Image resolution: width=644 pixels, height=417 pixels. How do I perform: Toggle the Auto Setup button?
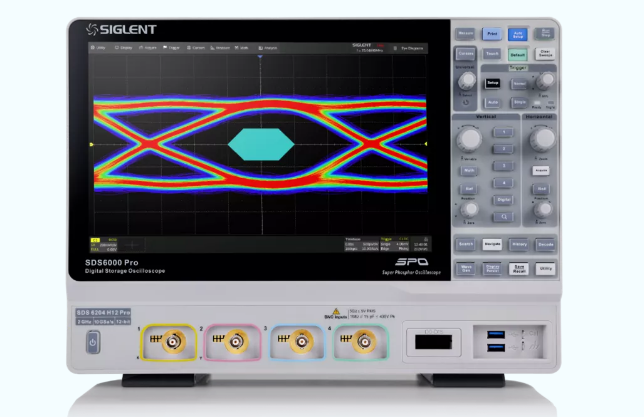click(519, 34)
